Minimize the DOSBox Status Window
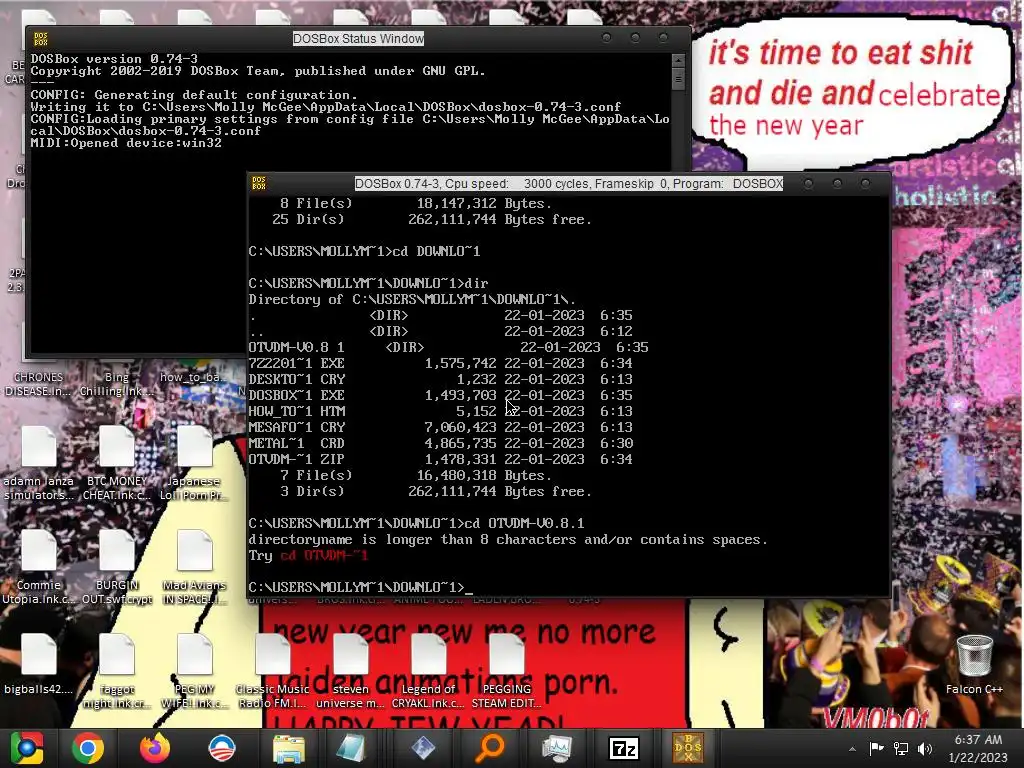 click(607, 38)
